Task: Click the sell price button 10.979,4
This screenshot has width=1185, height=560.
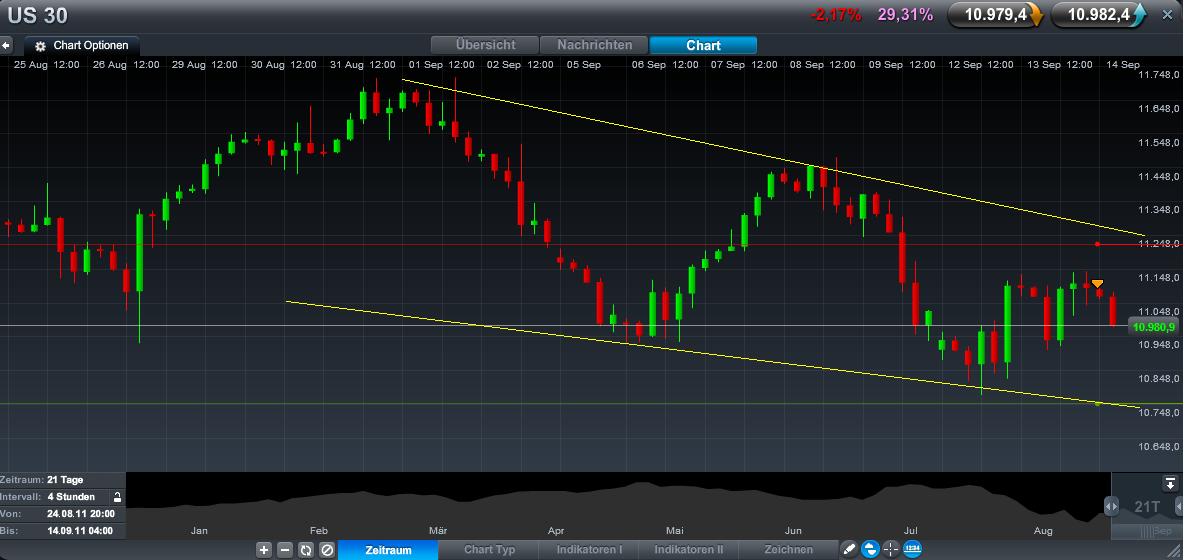Action: coord(996,14)
